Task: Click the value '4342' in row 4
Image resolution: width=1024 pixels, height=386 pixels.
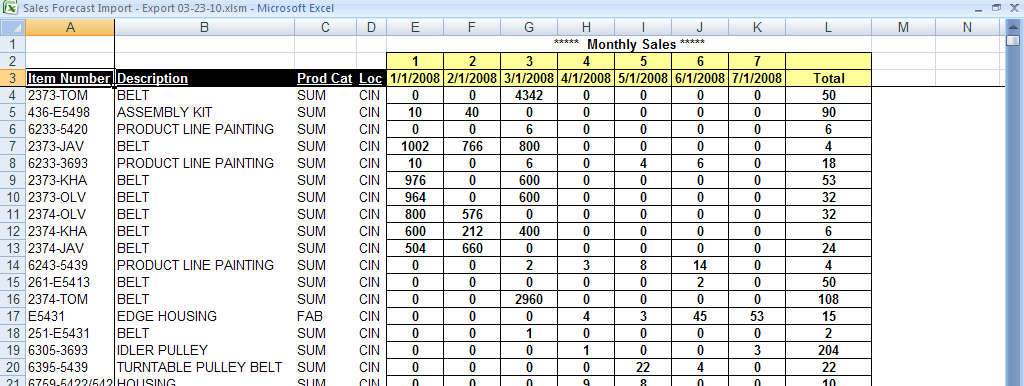Action: point(529,95)
